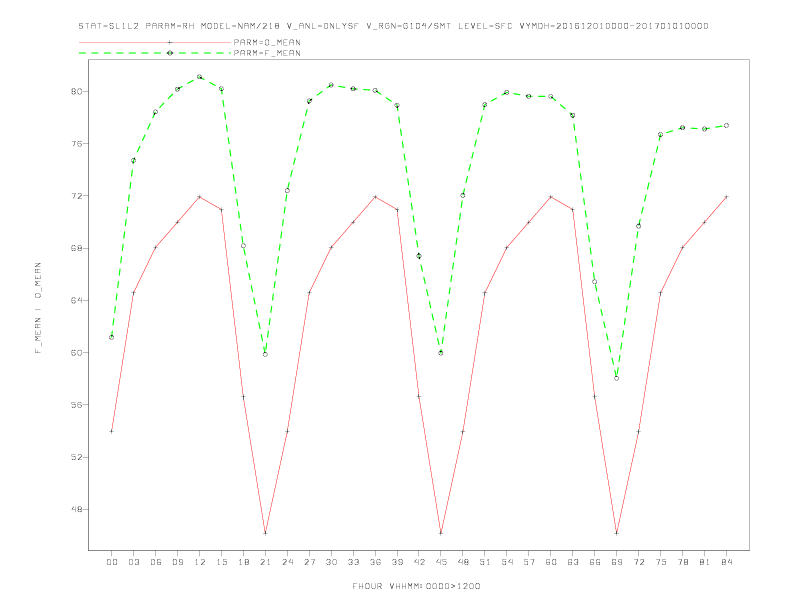792x612 pixels.
Task: Click x-axis tick label 03
Action: tap(133, 562)
